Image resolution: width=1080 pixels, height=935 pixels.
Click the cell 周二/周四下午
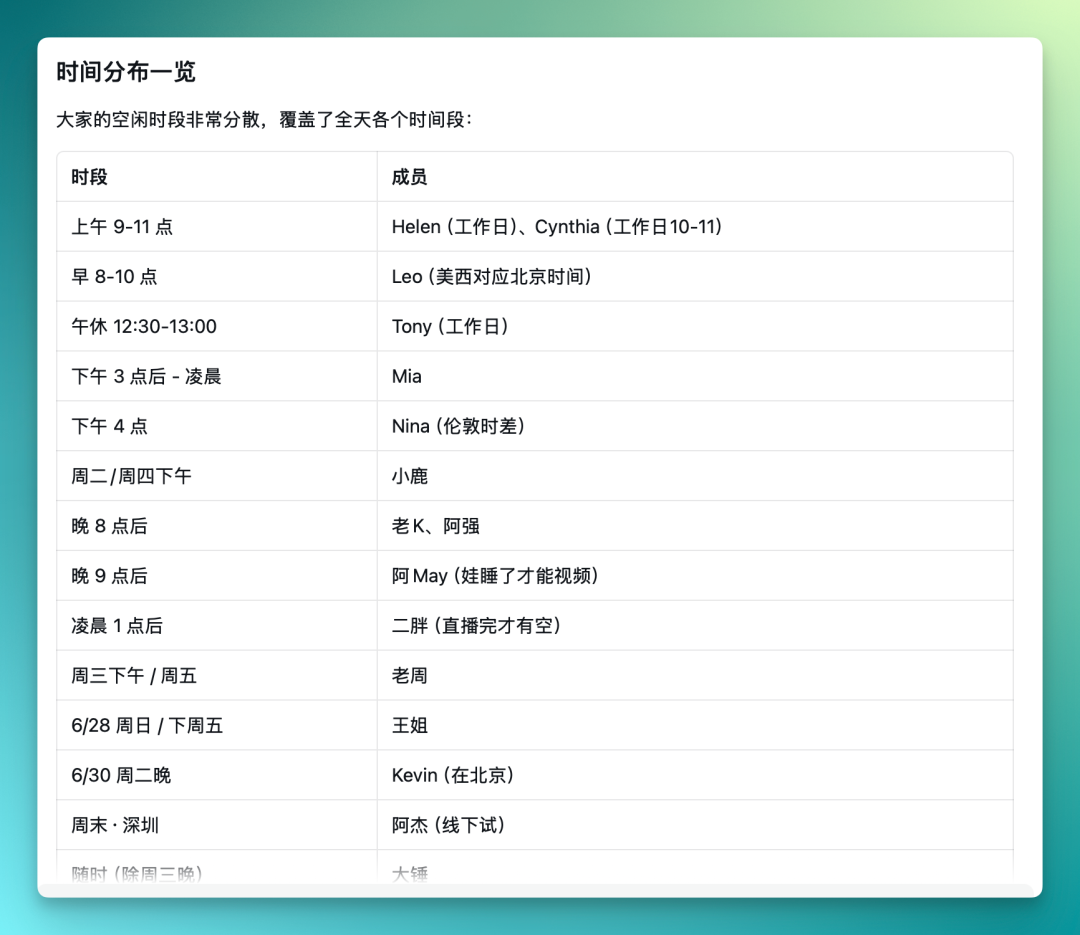[x=217, y=476]
